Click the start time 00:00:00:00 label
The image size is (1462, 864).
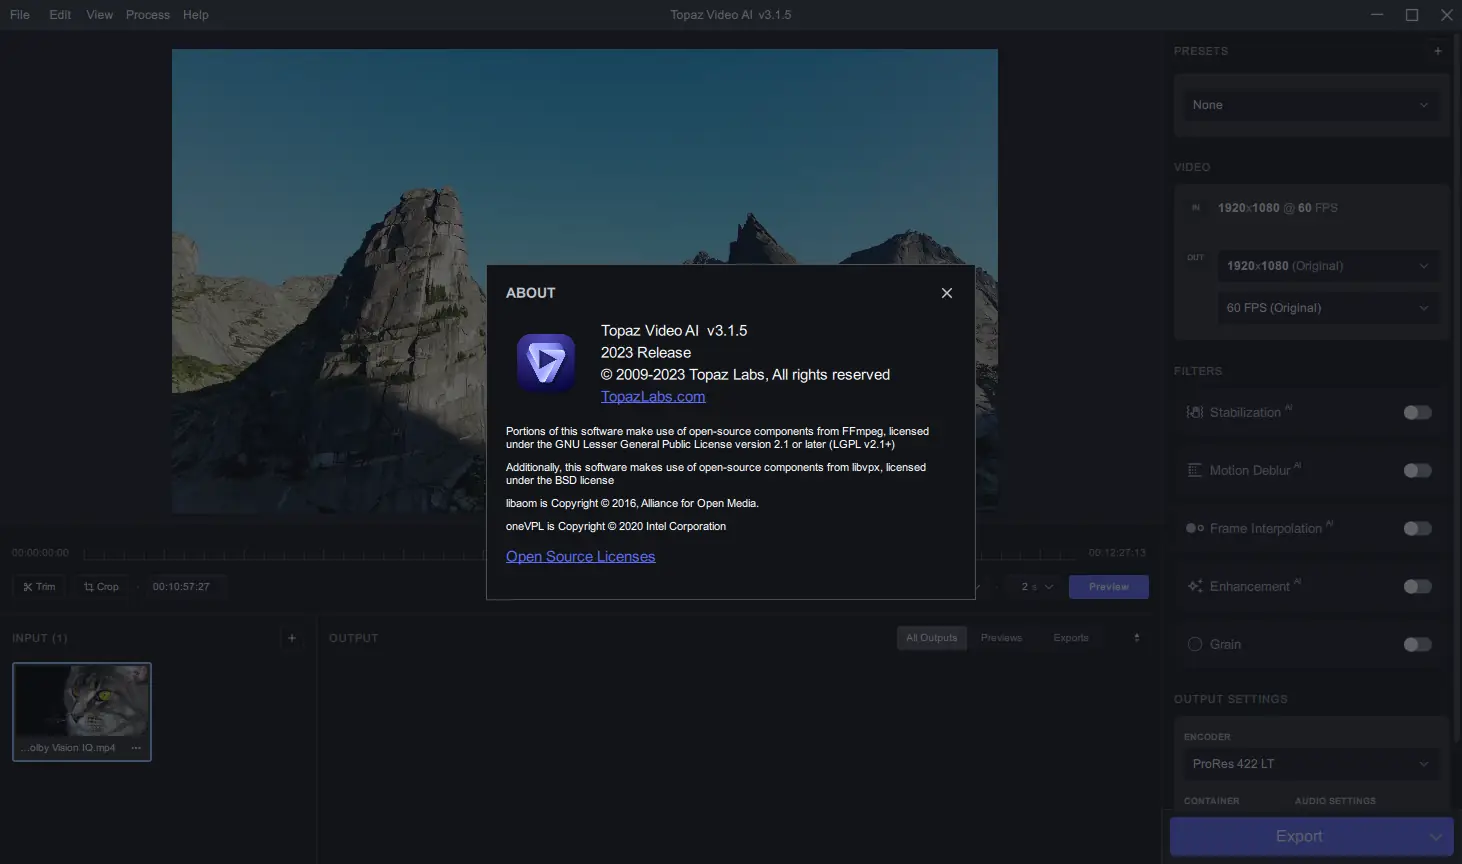pyautogui.click(x=40, y=553)
